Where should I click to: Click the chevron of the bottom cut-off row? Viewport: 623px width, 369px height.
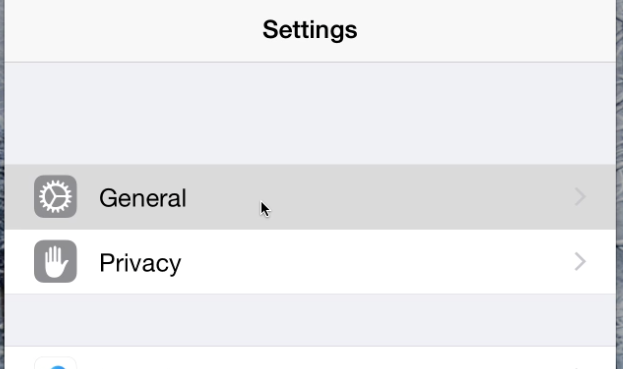tap(580, 367)
